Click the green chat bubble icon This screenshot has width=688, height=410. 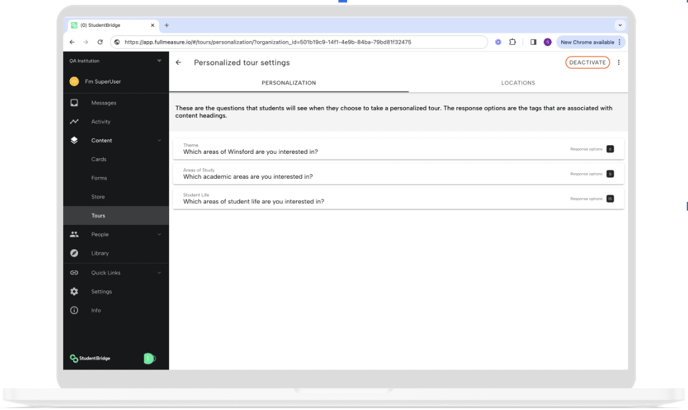tap(150, 358)
